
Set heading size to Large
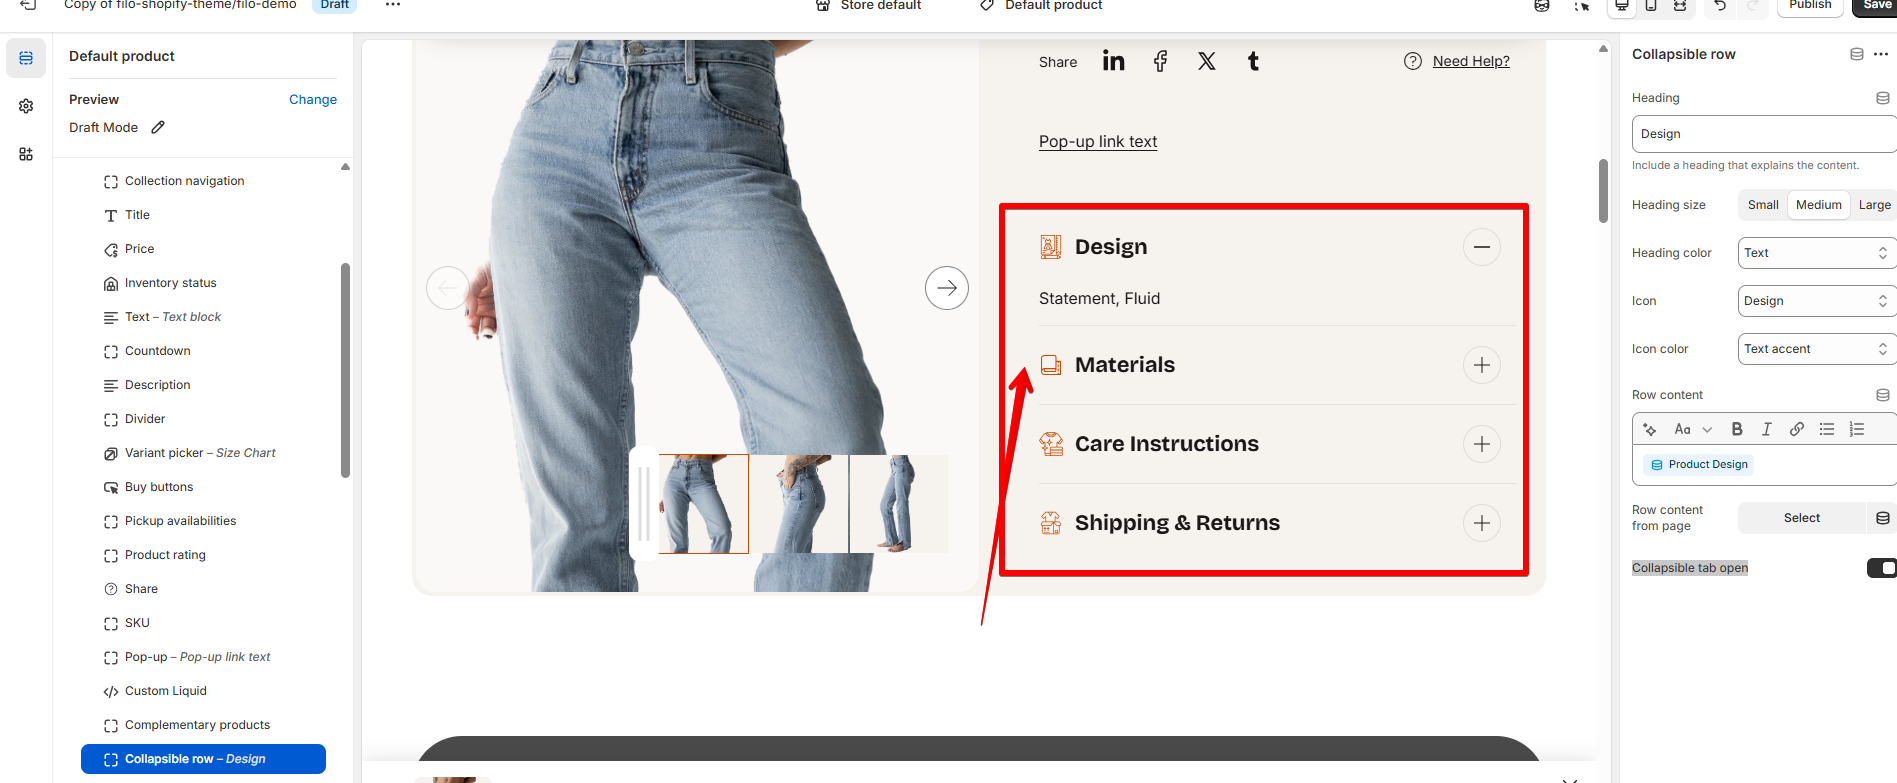(x=1874, y=205)
